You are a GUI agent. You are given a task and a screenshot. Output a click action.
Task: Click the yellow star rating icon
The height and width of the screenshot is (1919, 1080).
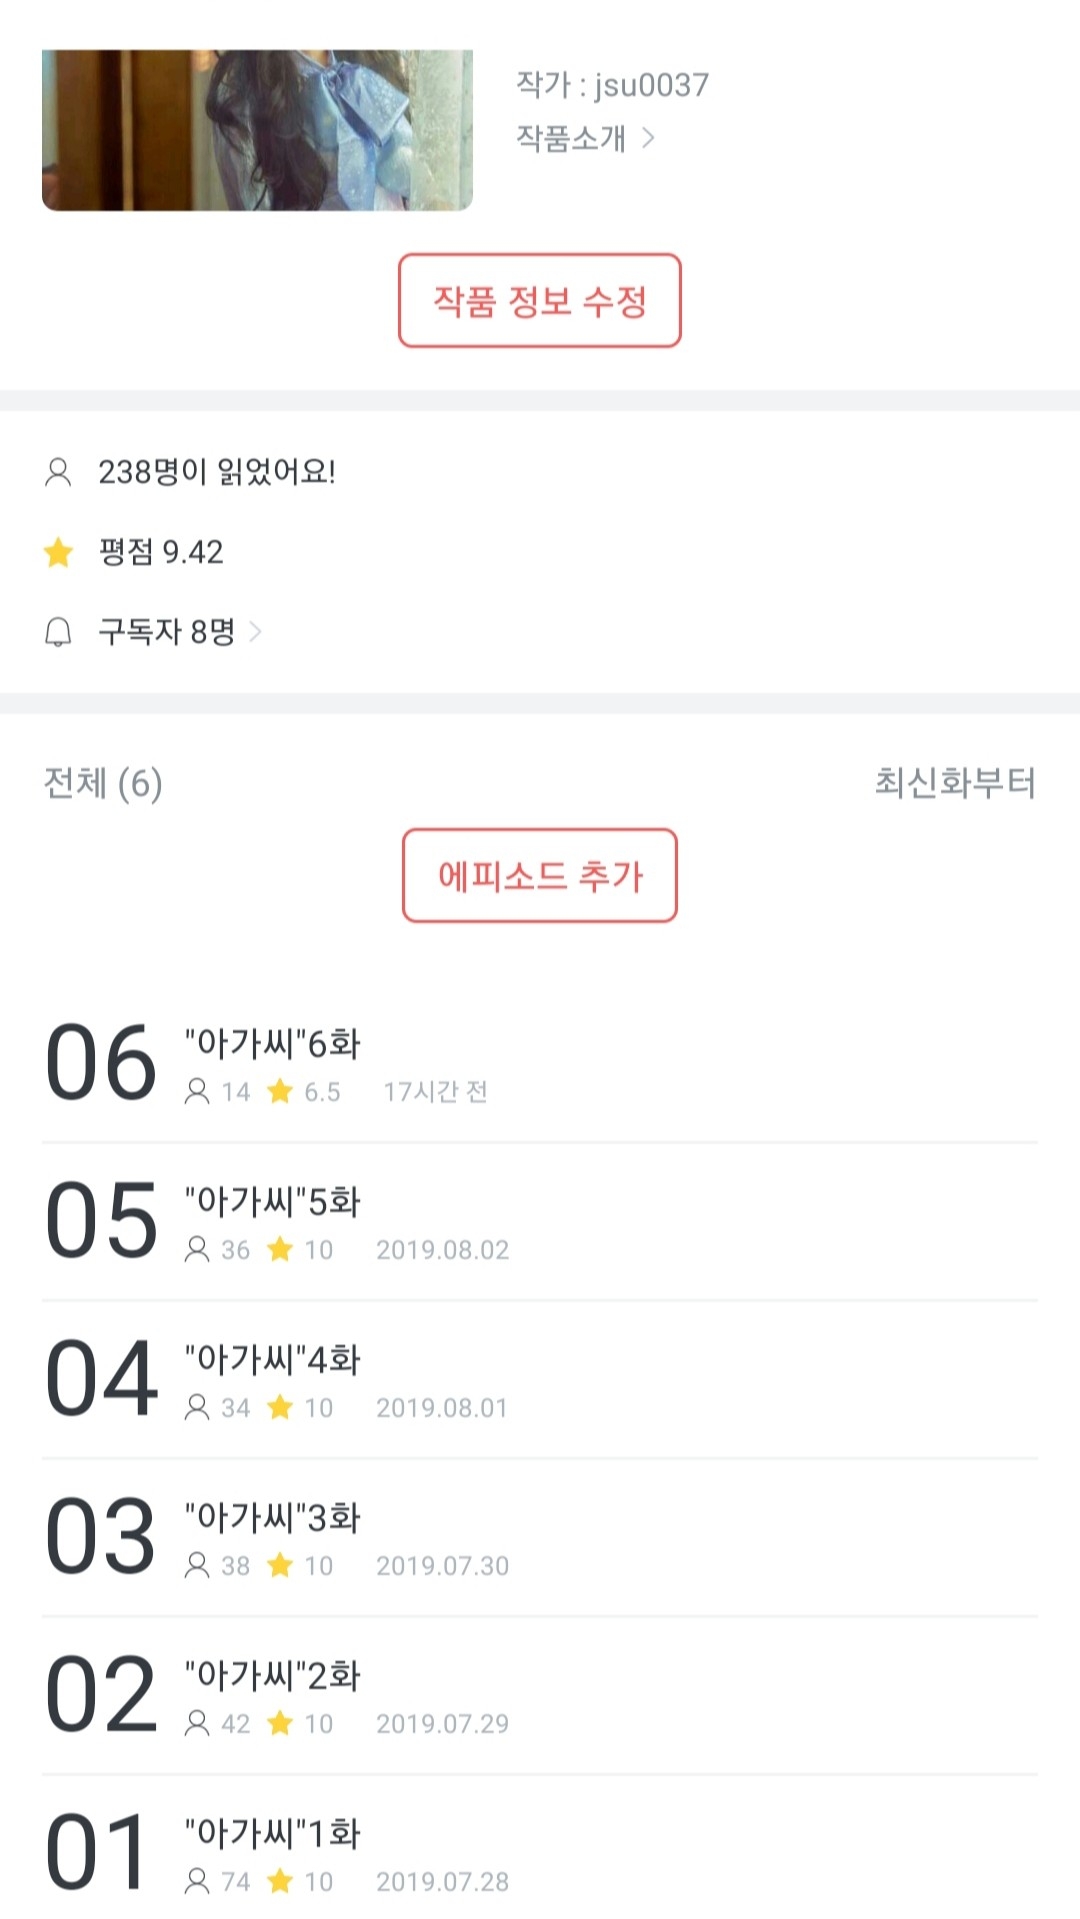(59, 552)
